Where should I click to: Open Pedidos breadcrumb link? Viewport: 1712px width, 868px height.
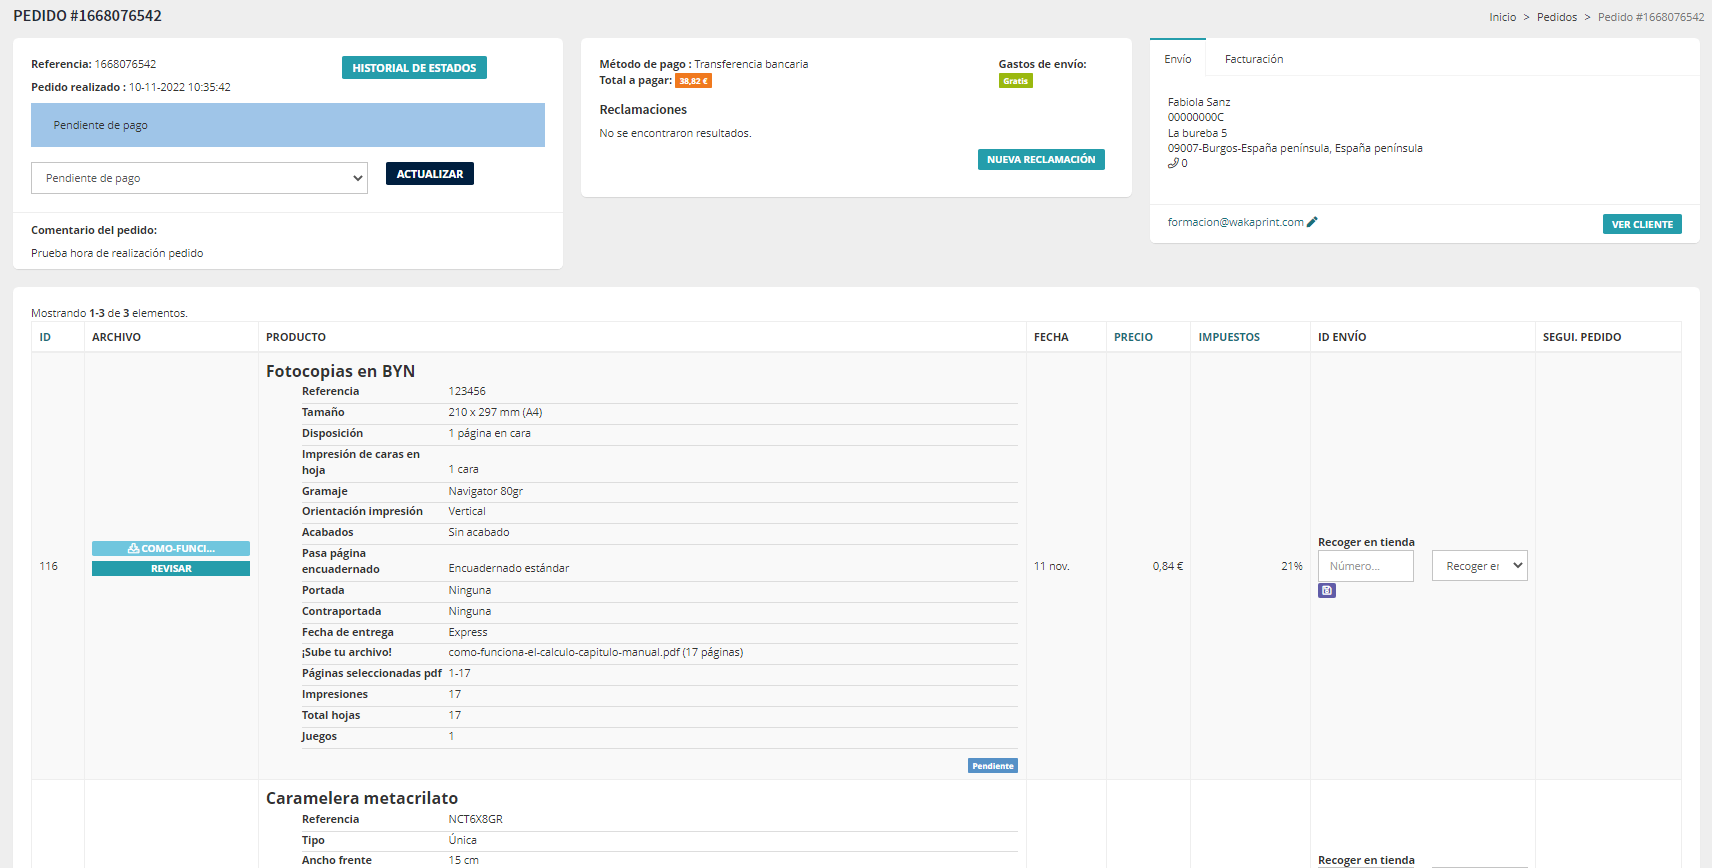click(1556, 17)
